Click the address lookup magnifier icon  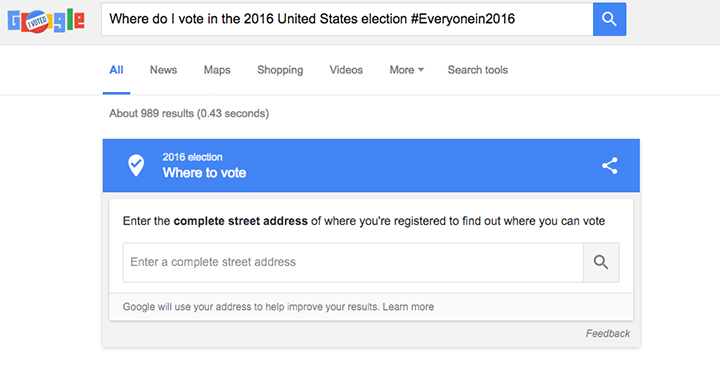(x=601, y=262)
